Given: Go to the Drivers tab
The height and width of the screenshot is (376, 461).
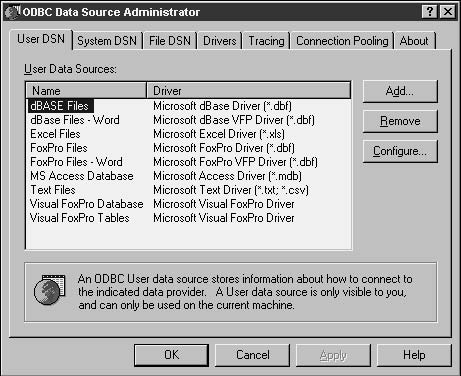Looking at the screenshot, I should point(220,41).
